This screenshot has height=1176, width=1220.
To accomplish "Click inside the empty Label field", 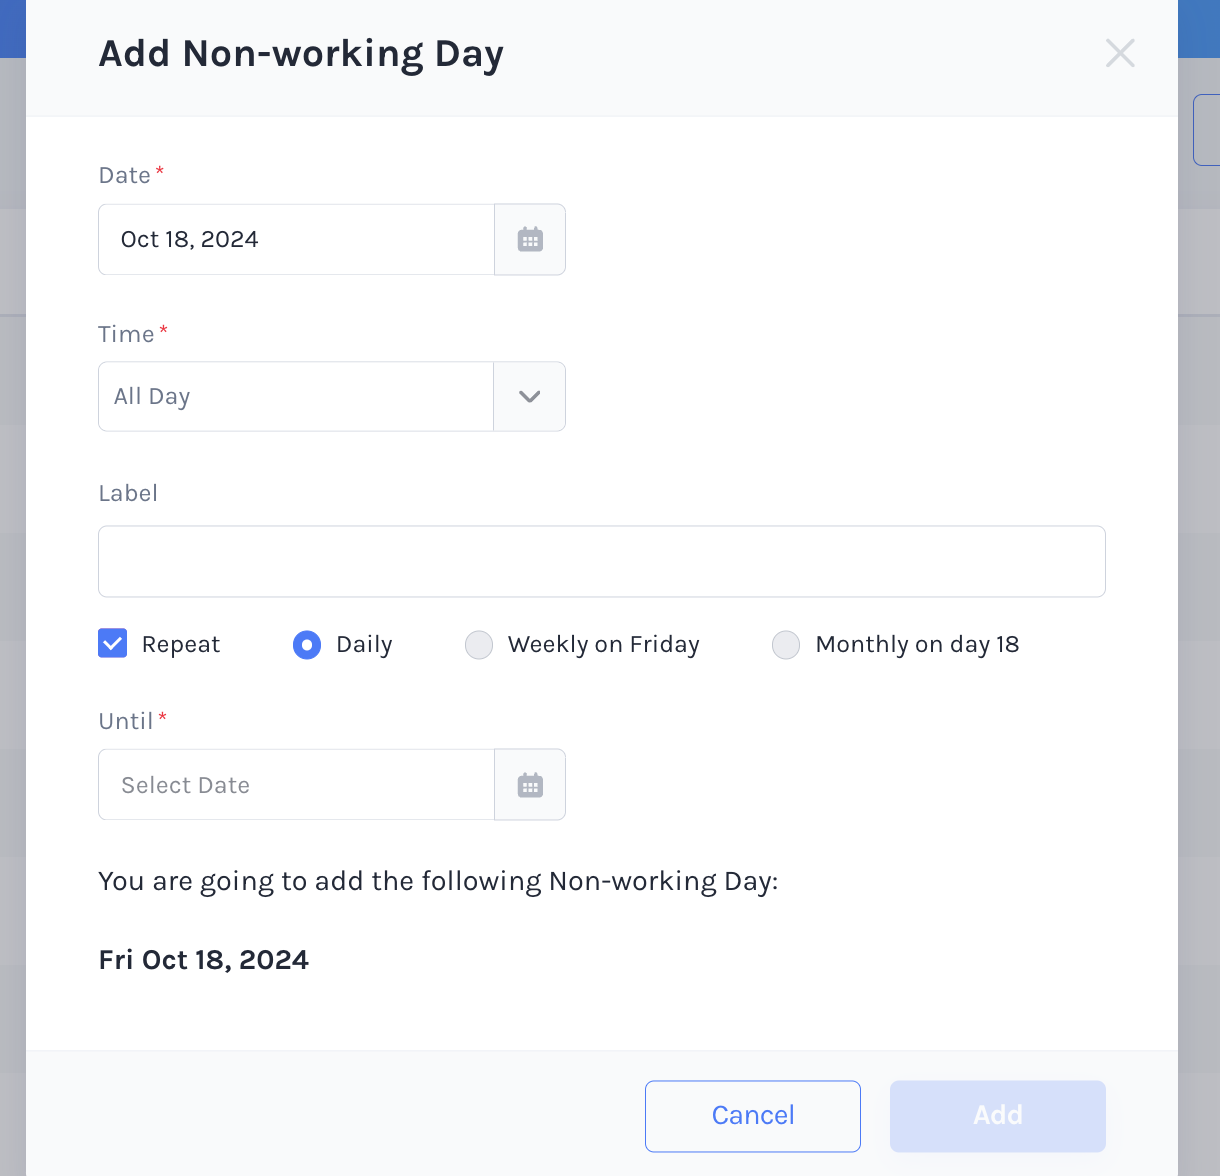I will (x=600, y=561).
